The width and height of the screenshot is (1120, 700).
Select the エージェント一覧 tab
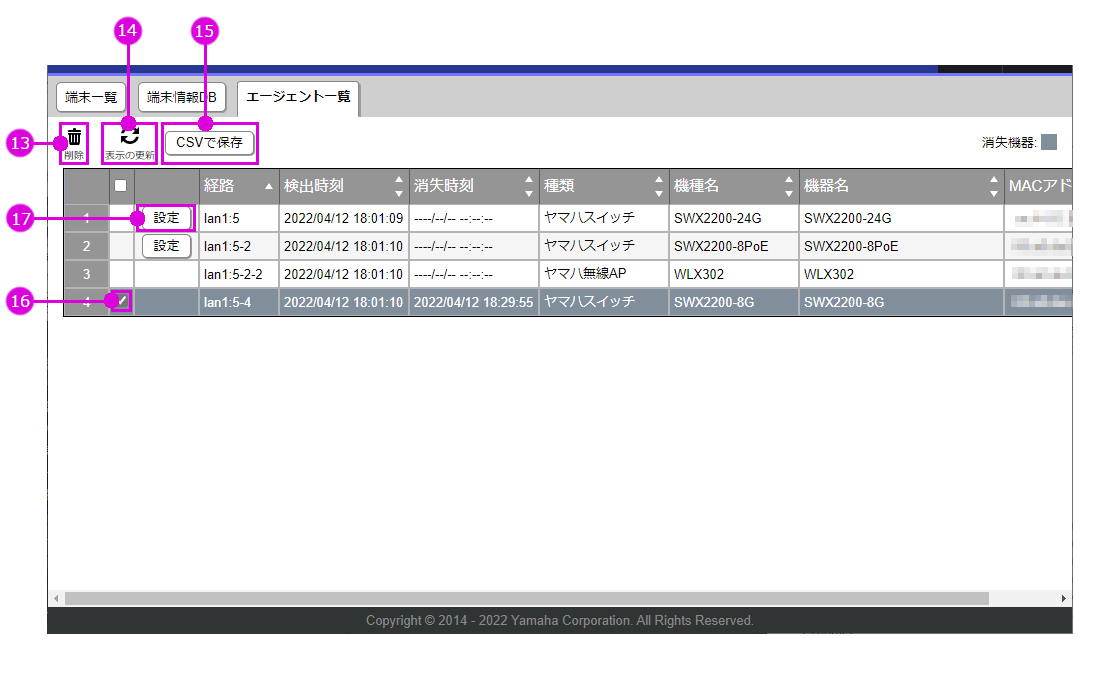(298, 97)
